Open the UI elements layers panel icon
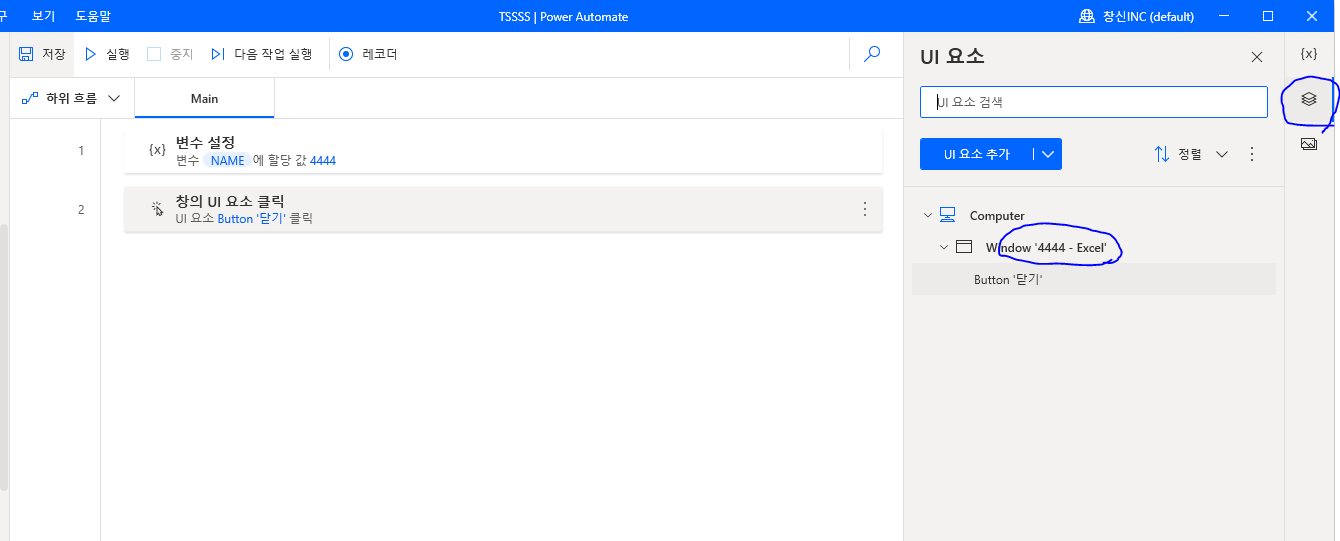Viewport: 1340px width, 541px height. 1308,99
